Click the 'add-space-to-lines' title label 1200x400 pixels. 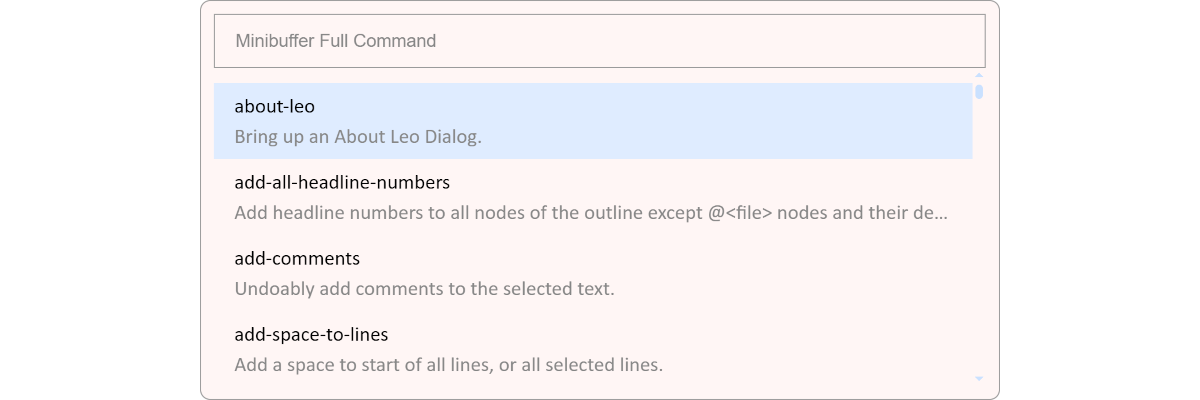point(311,335)
